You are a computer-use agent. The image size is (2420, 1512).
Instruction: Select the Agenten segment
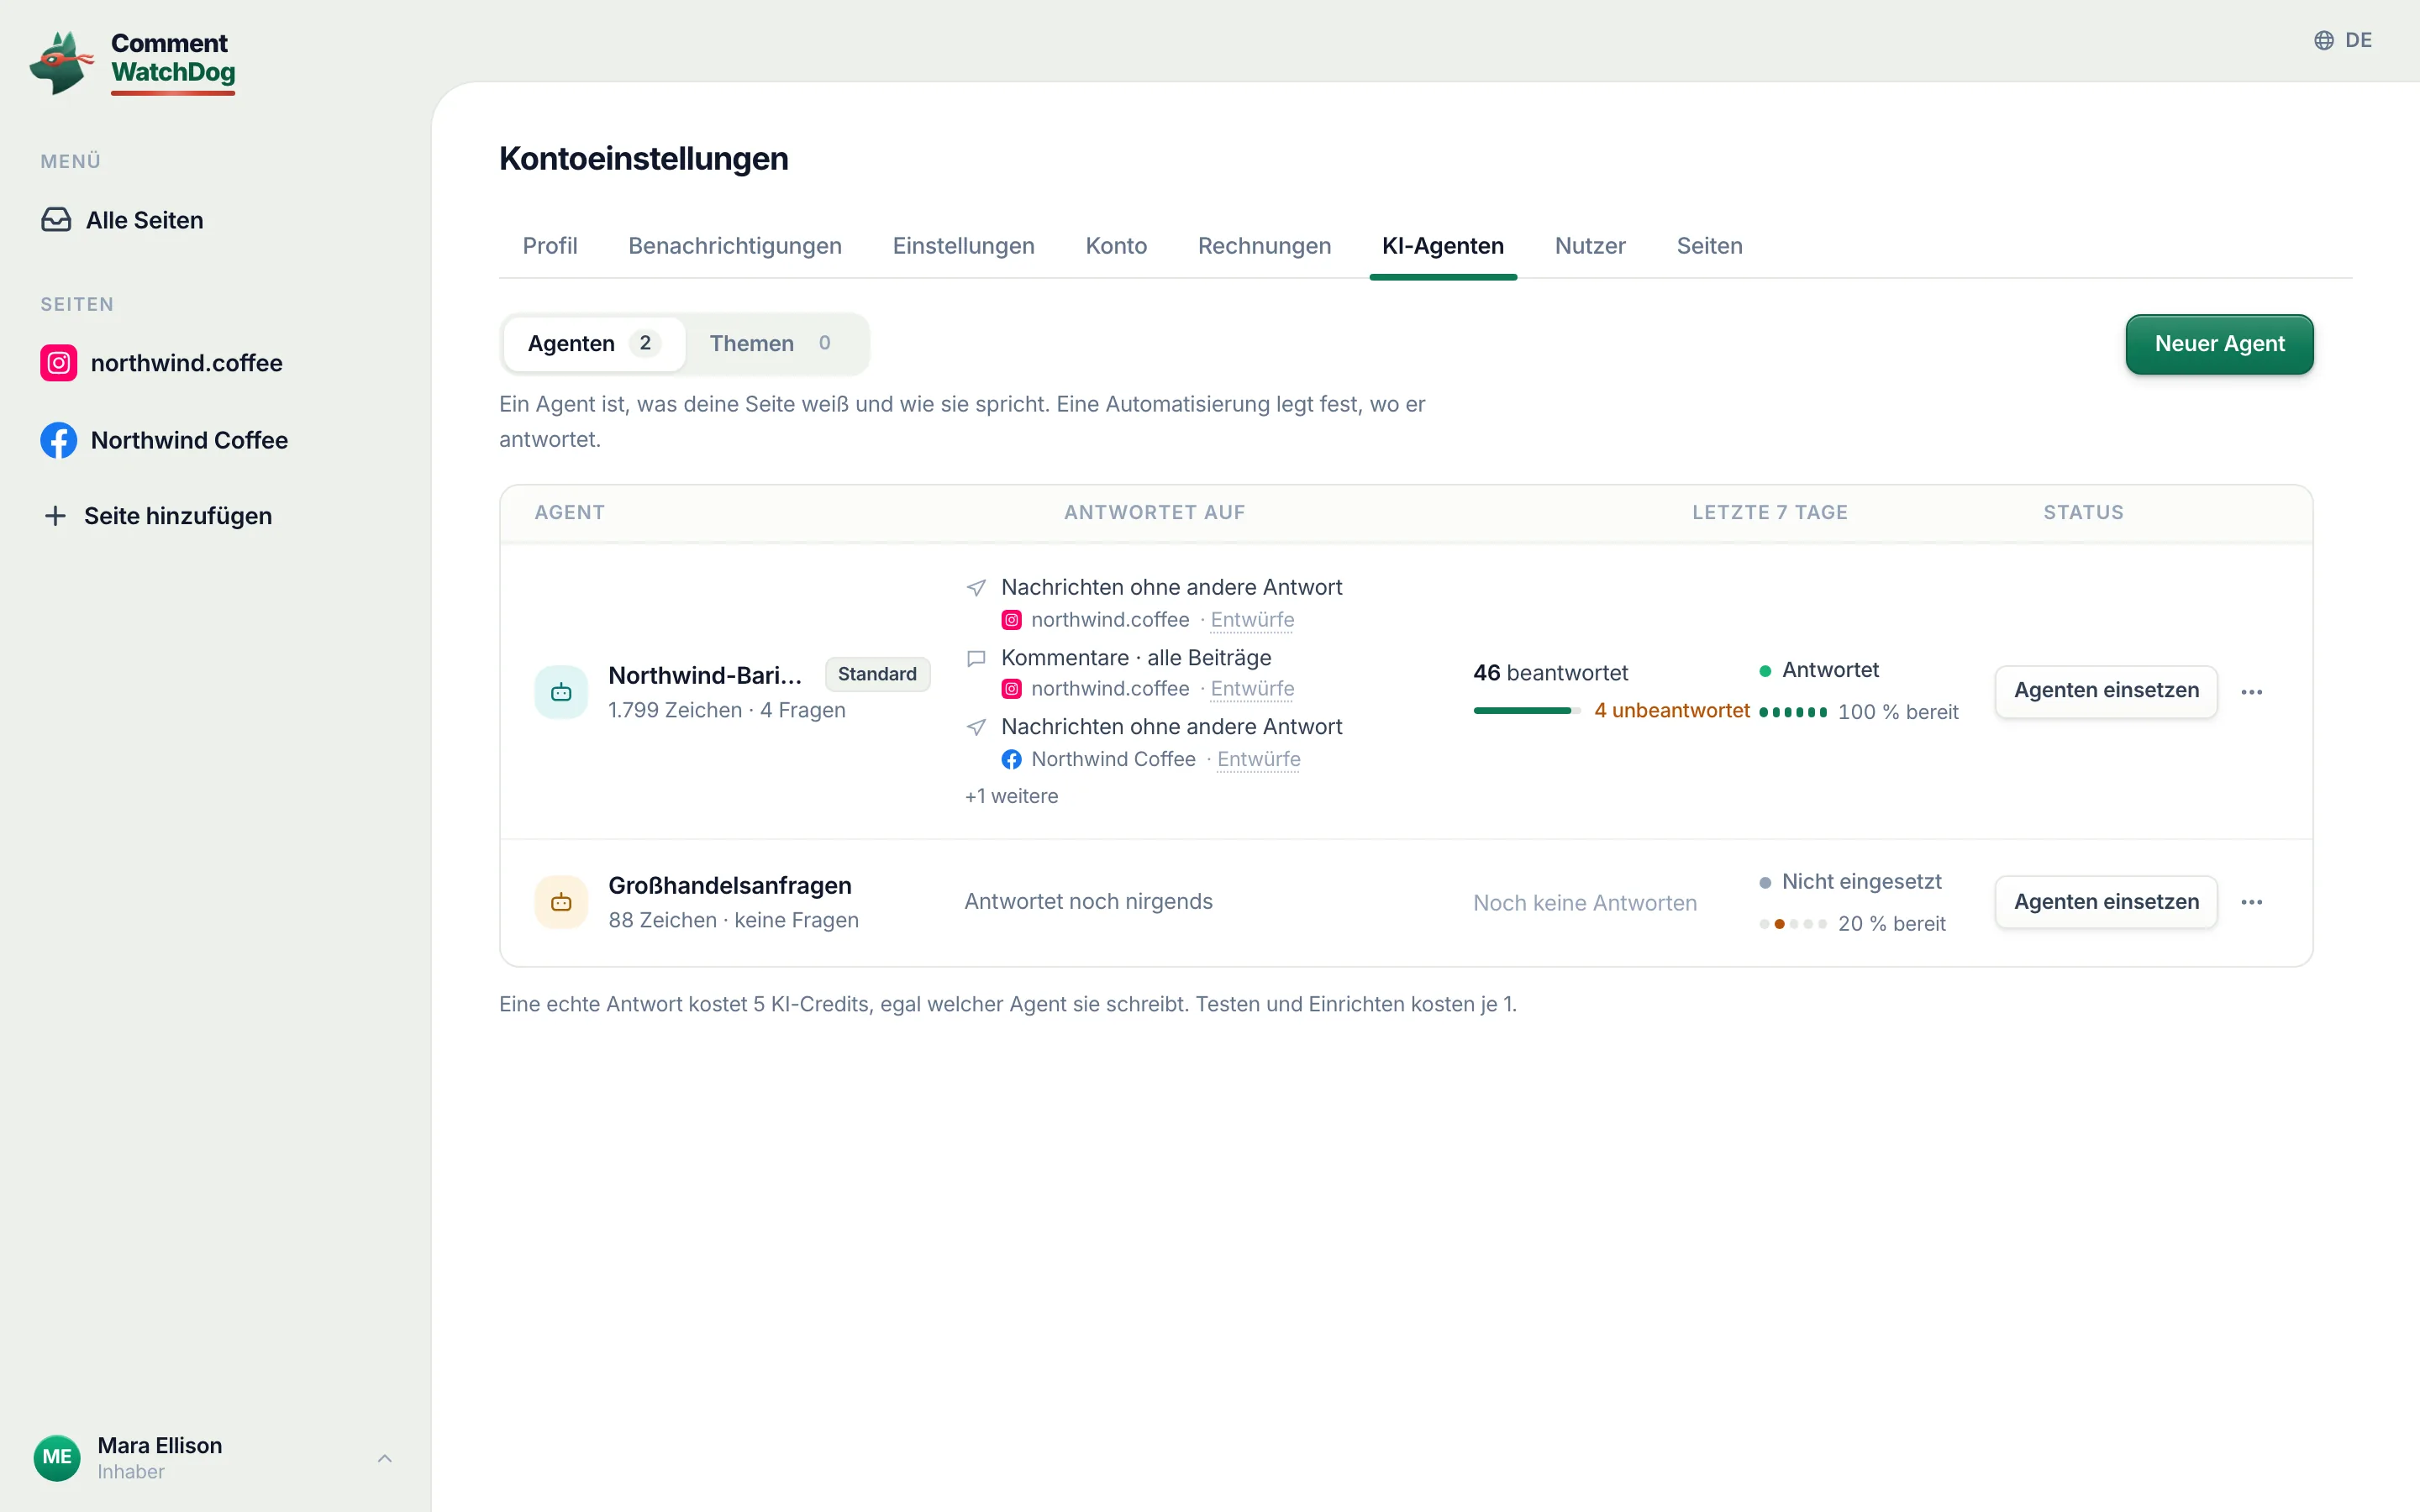594,344
